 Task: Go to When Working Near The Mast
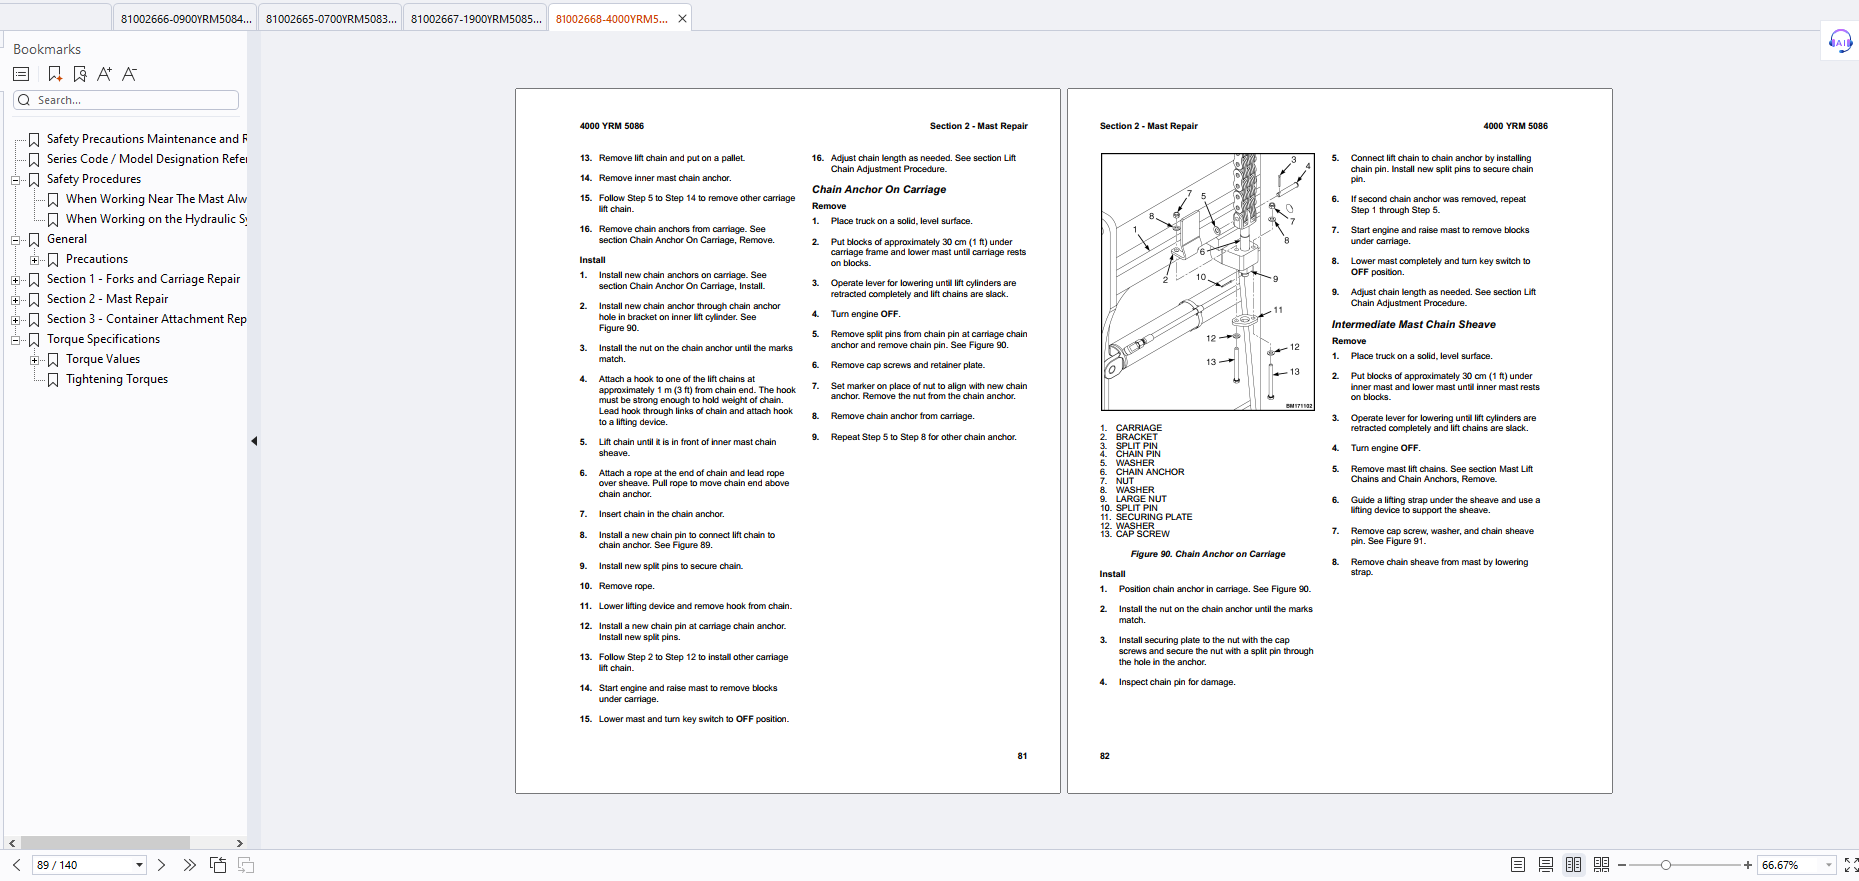pos(156,199)
